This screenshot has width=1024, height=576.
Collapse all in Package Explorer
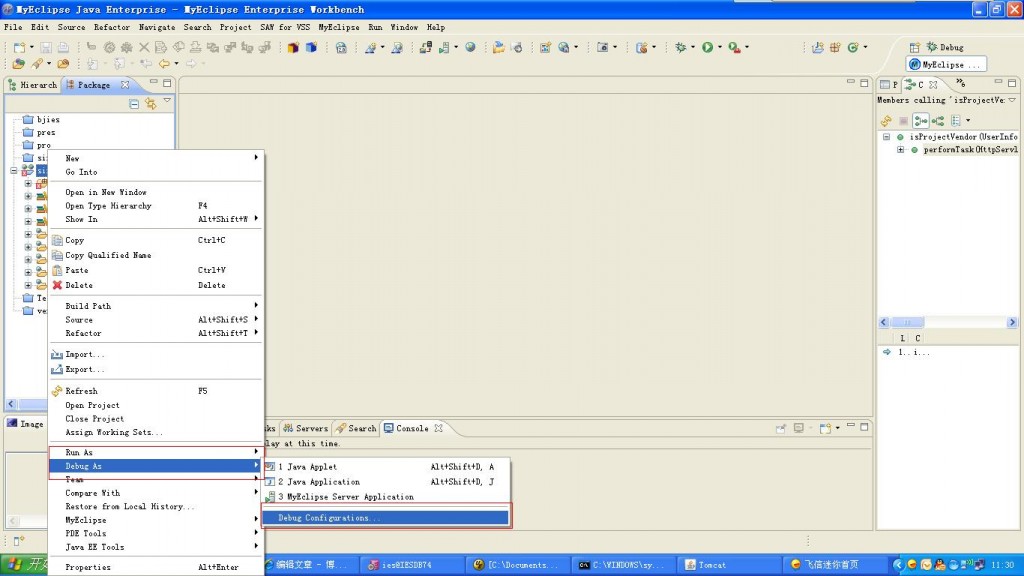[x=134, y=104]
